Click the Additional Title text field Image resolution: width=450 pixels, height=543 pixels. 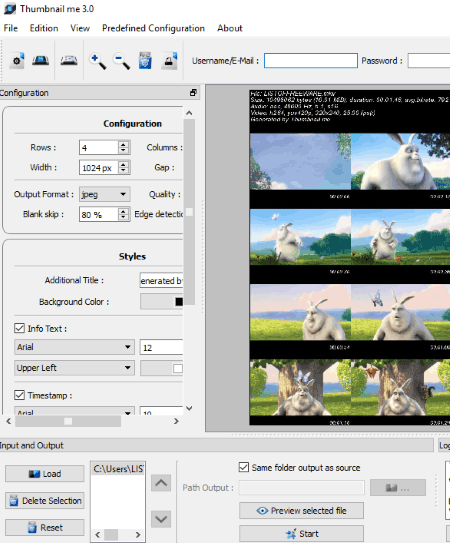[x=161, y=280]
